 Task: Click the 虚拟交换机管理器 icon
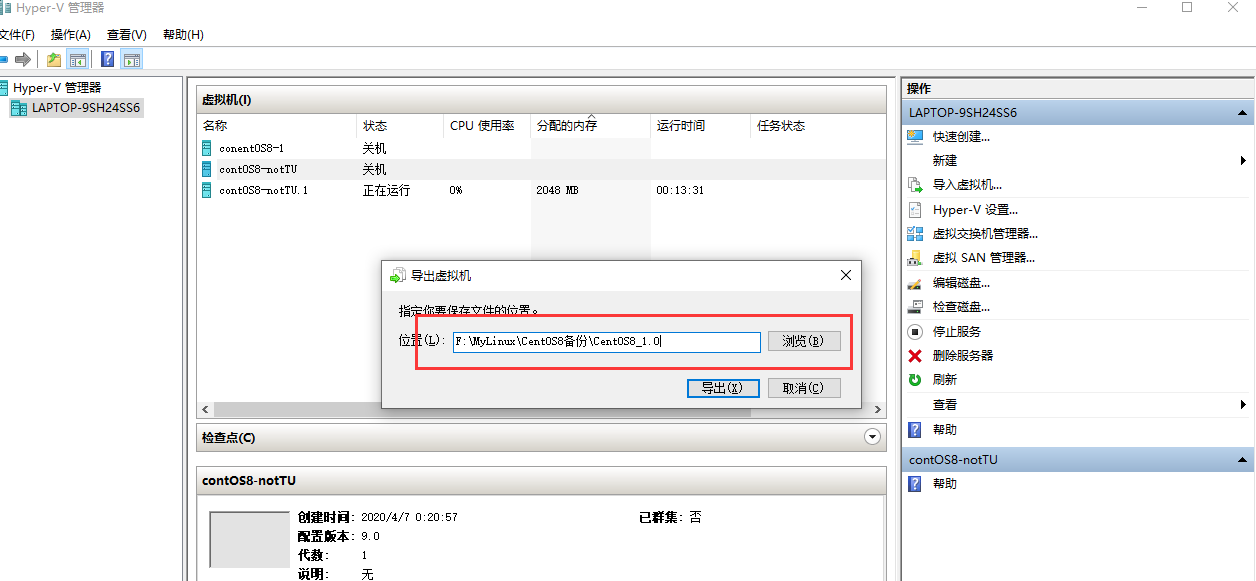click(x=915, y=234)
